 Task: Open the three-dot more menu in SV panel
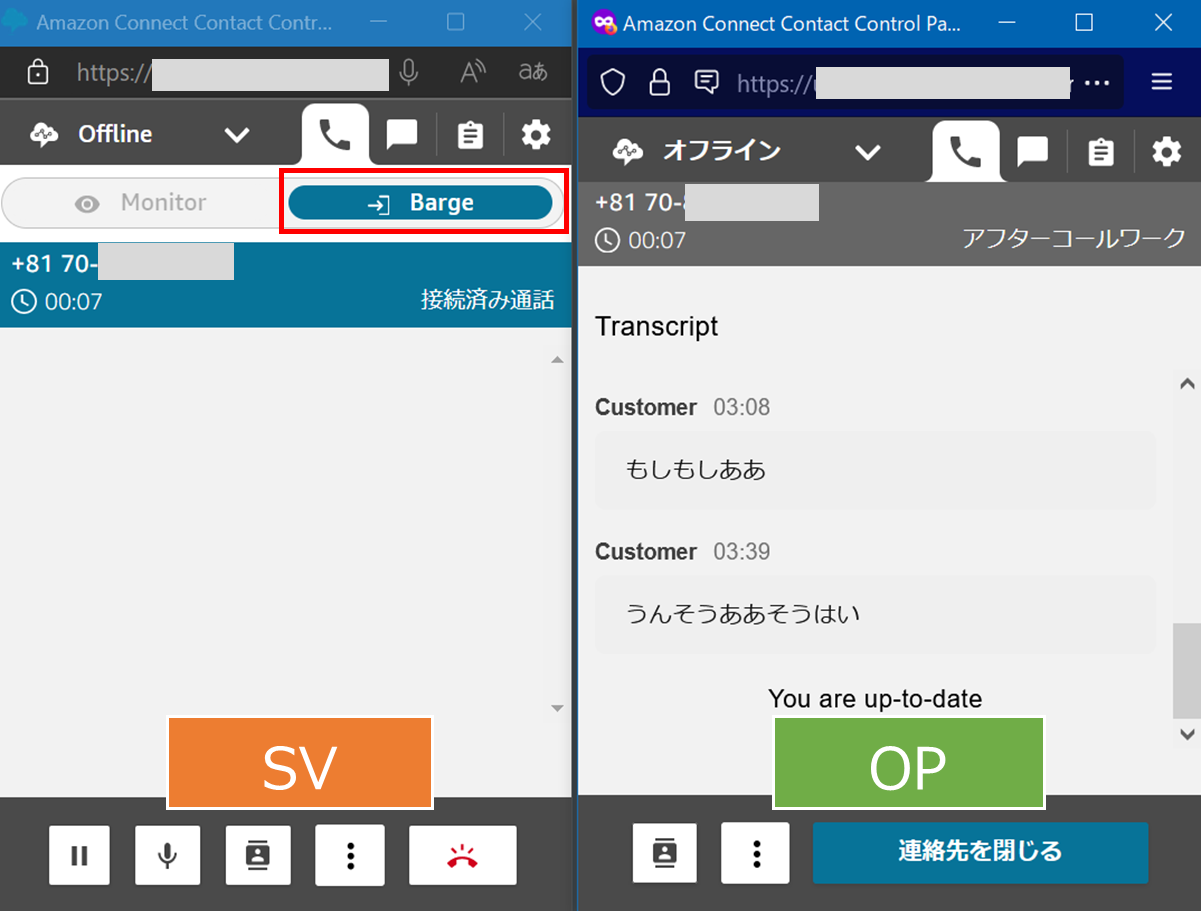click(350, 855)
